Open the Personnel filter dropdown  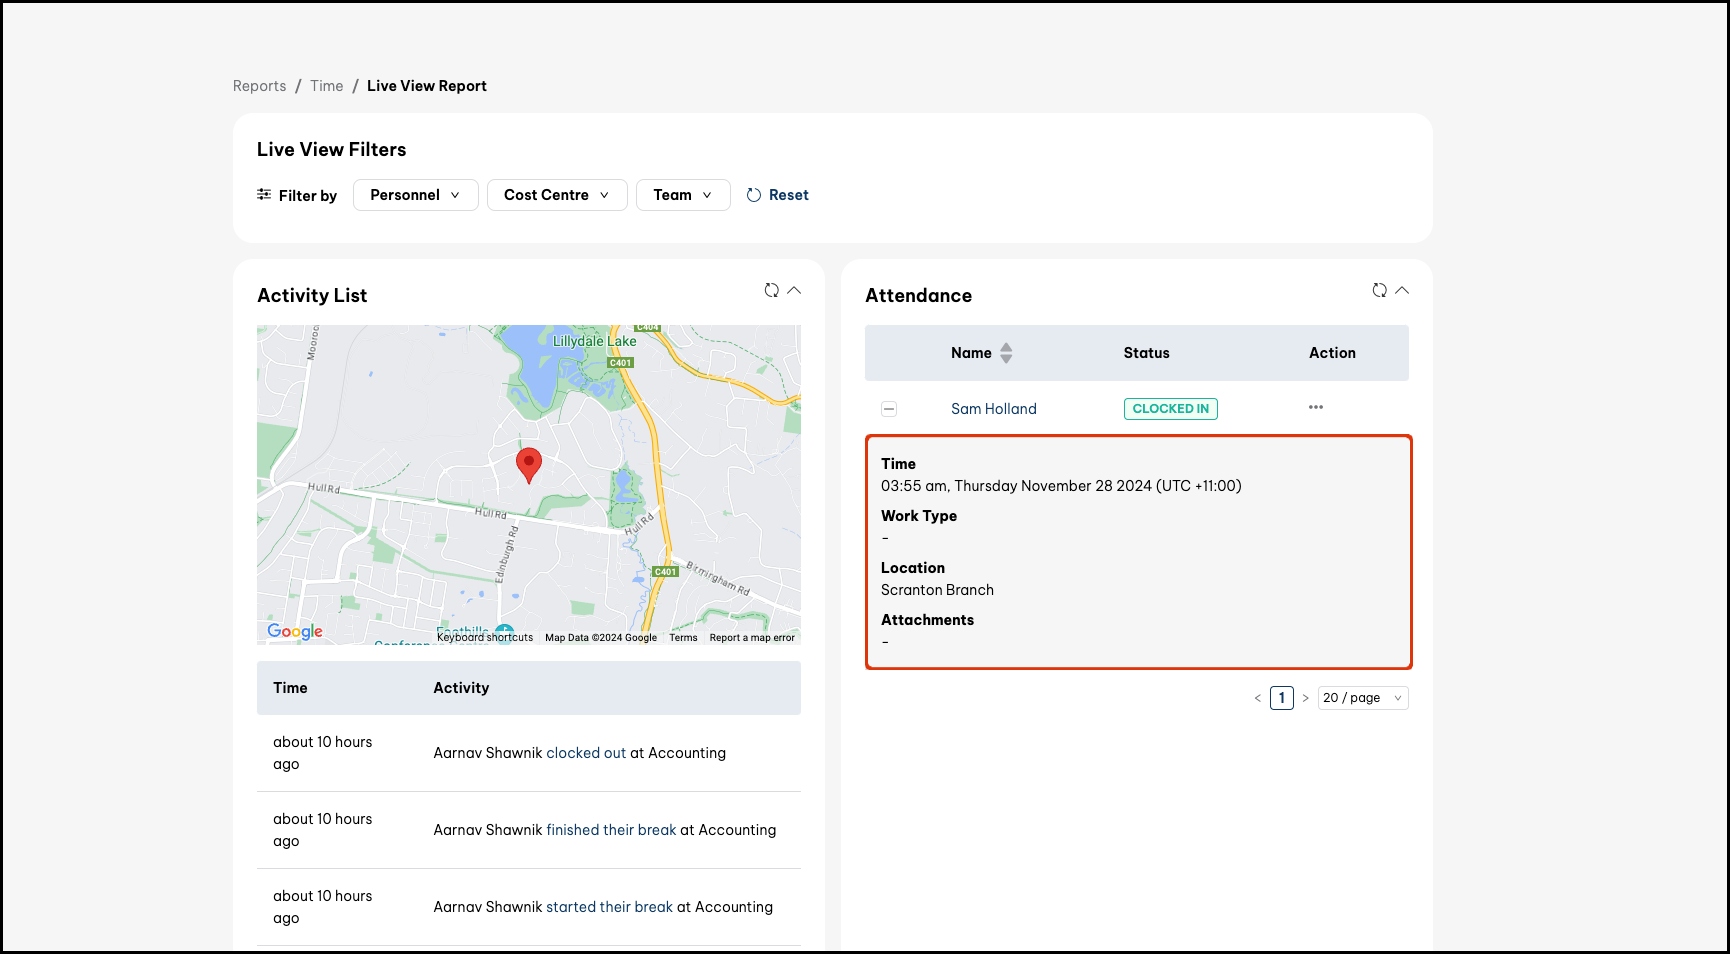415,195
